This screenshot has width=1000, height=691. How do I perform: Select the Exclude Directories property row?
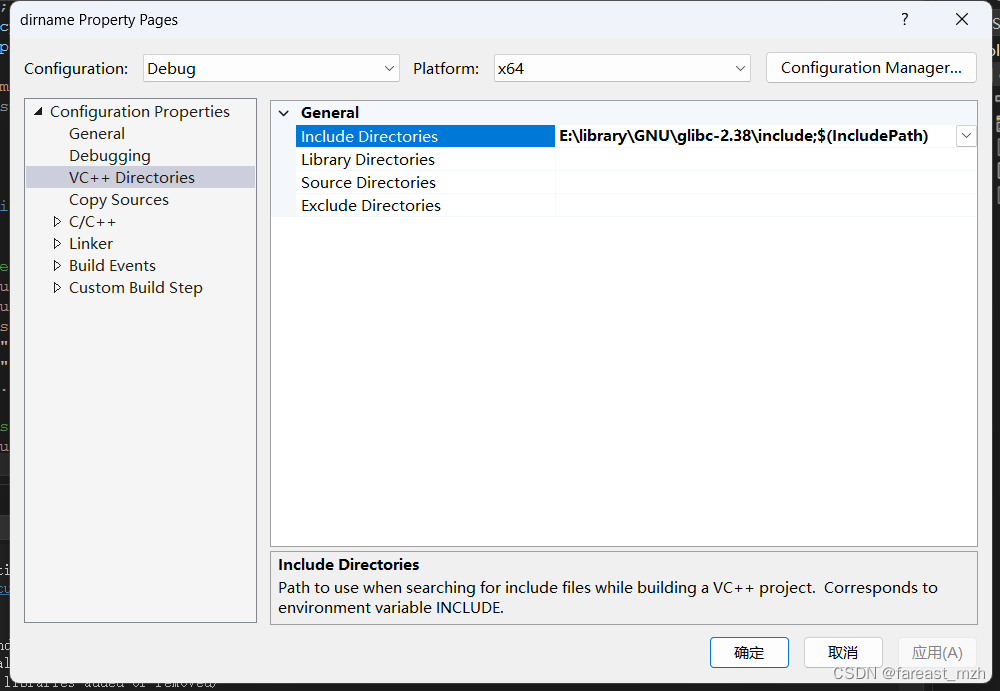coord(370,205)
